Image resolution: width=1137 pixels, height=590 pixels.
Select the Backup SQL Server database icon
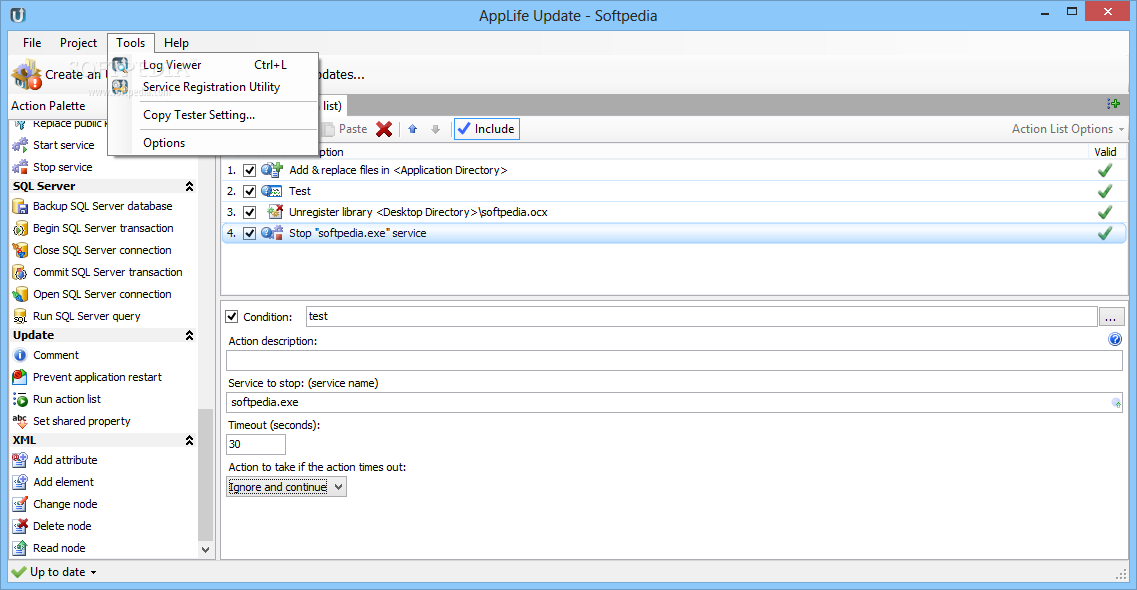[20, 207]
